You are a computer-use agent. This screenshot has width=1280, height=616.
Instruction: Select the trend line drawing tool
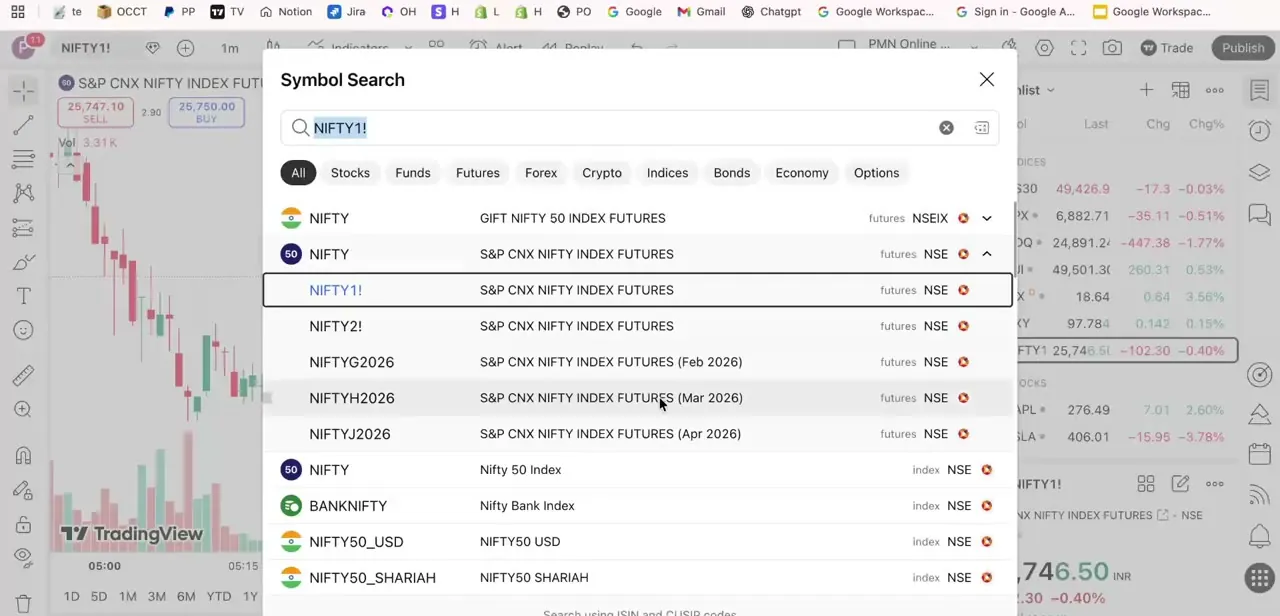tap(24, 125)
